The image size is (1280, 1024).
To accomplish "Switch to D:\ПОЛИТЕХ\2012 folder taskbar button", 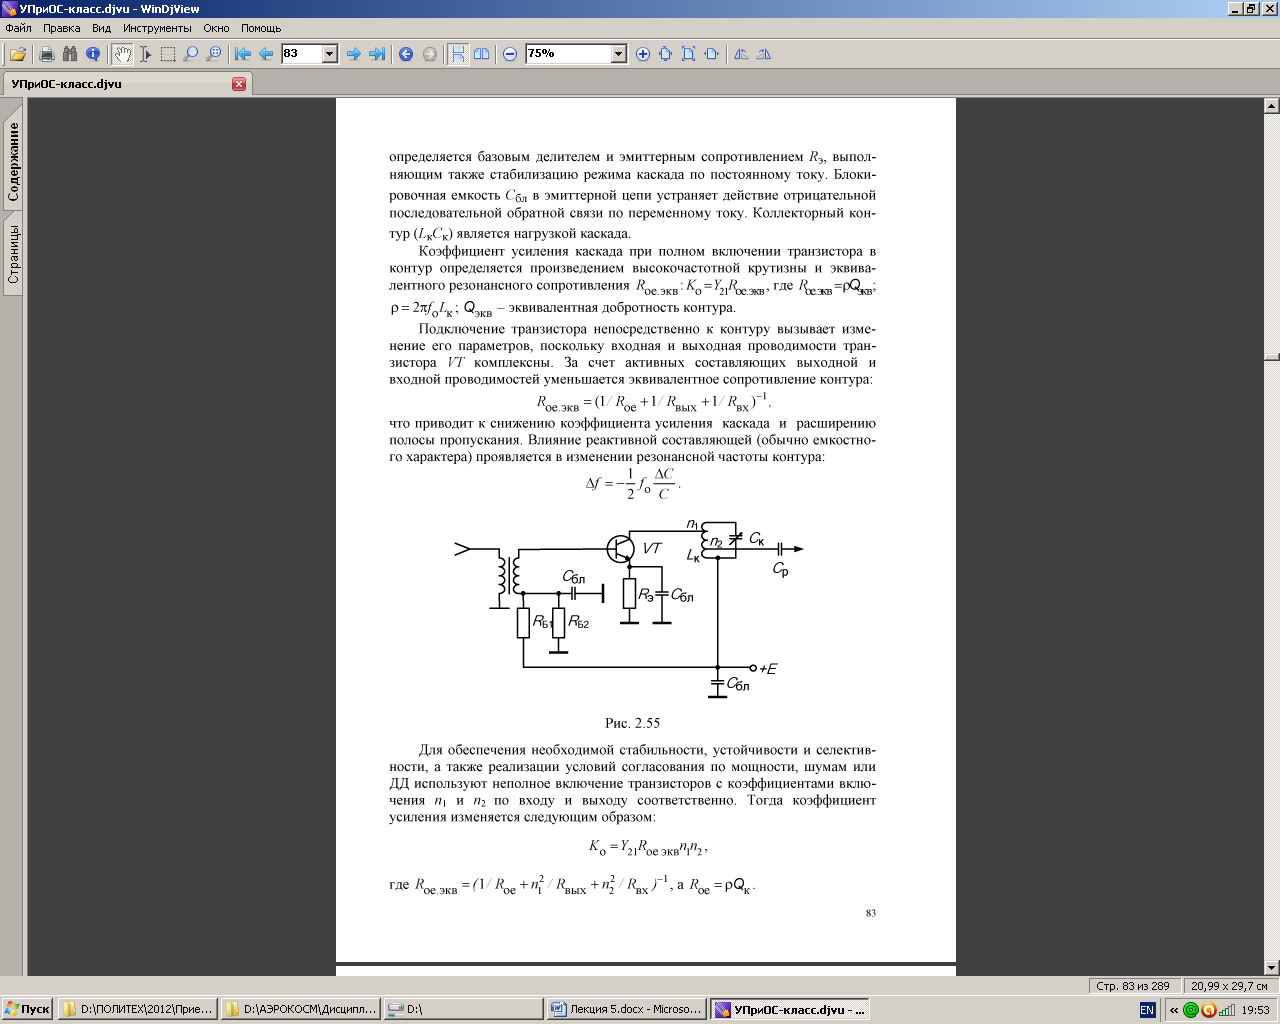I will tap(139, 1010).
